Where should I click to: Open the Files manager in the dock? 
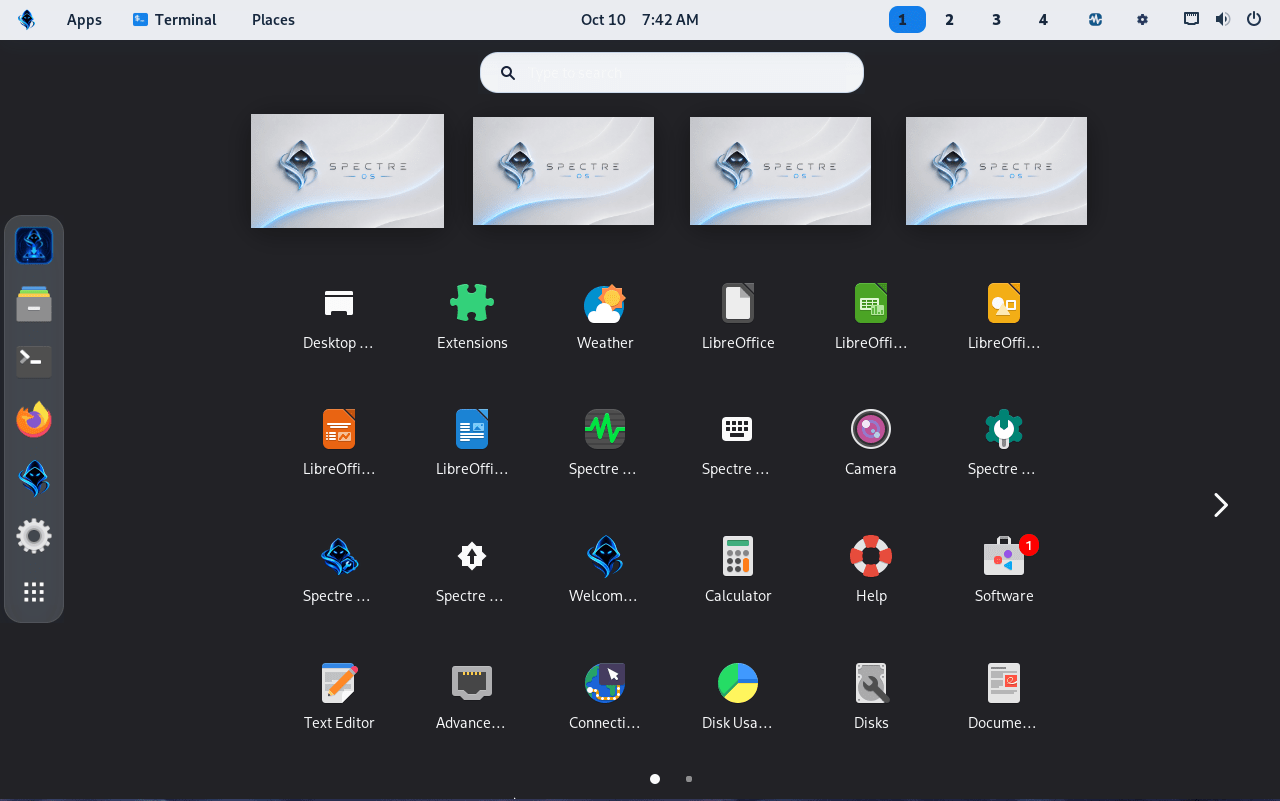click(34, 304)
